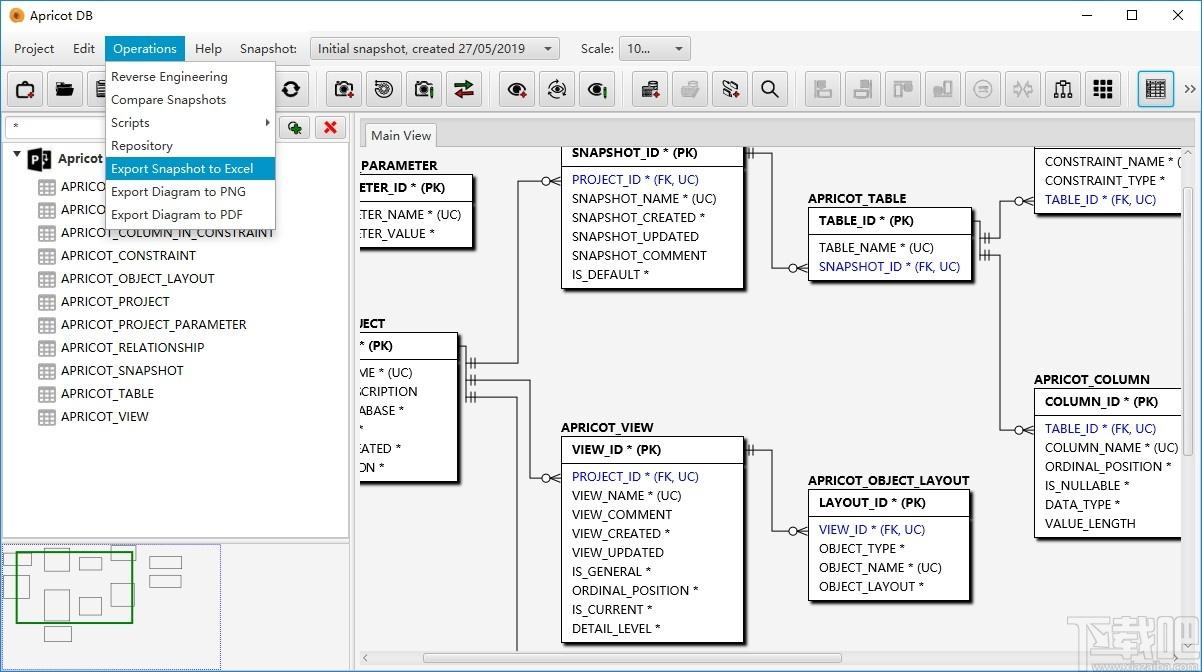1202x672 pixels.
Task: Select the VIEW_ID * (PK) entity header
Action: 653,449
